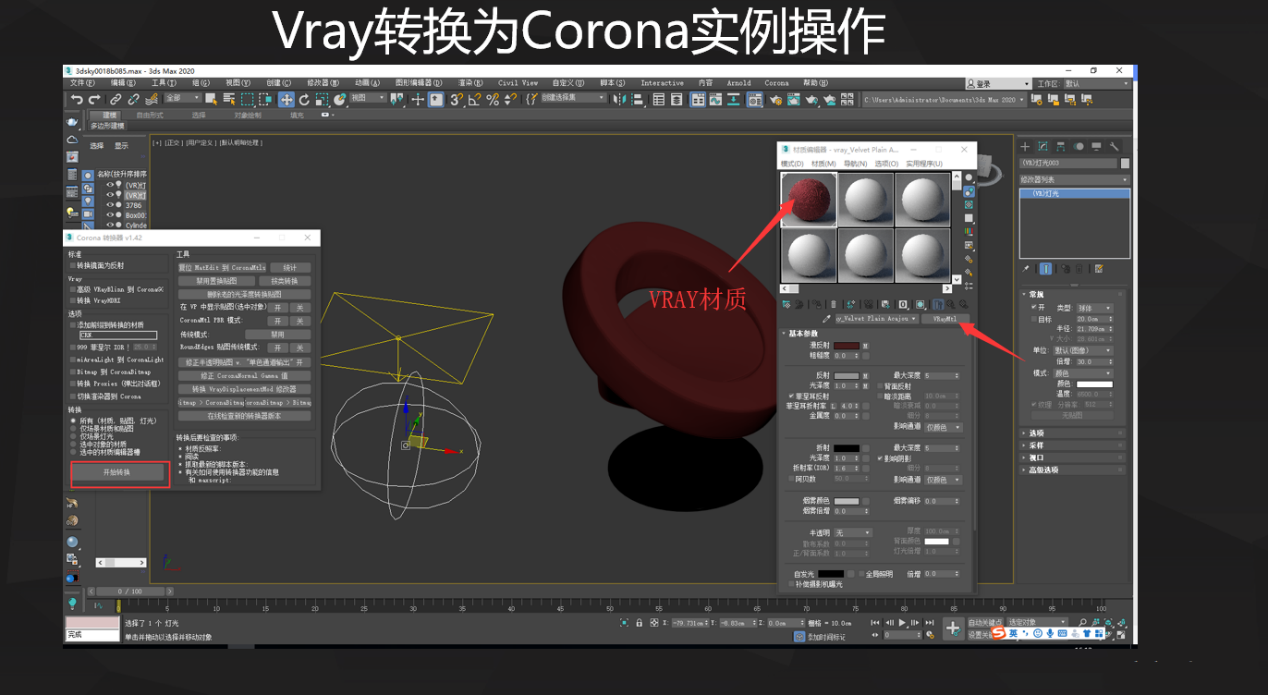The image size is (1268, 695).
Task: Select the red velvet material sample slot
Action: click(808, 198)
